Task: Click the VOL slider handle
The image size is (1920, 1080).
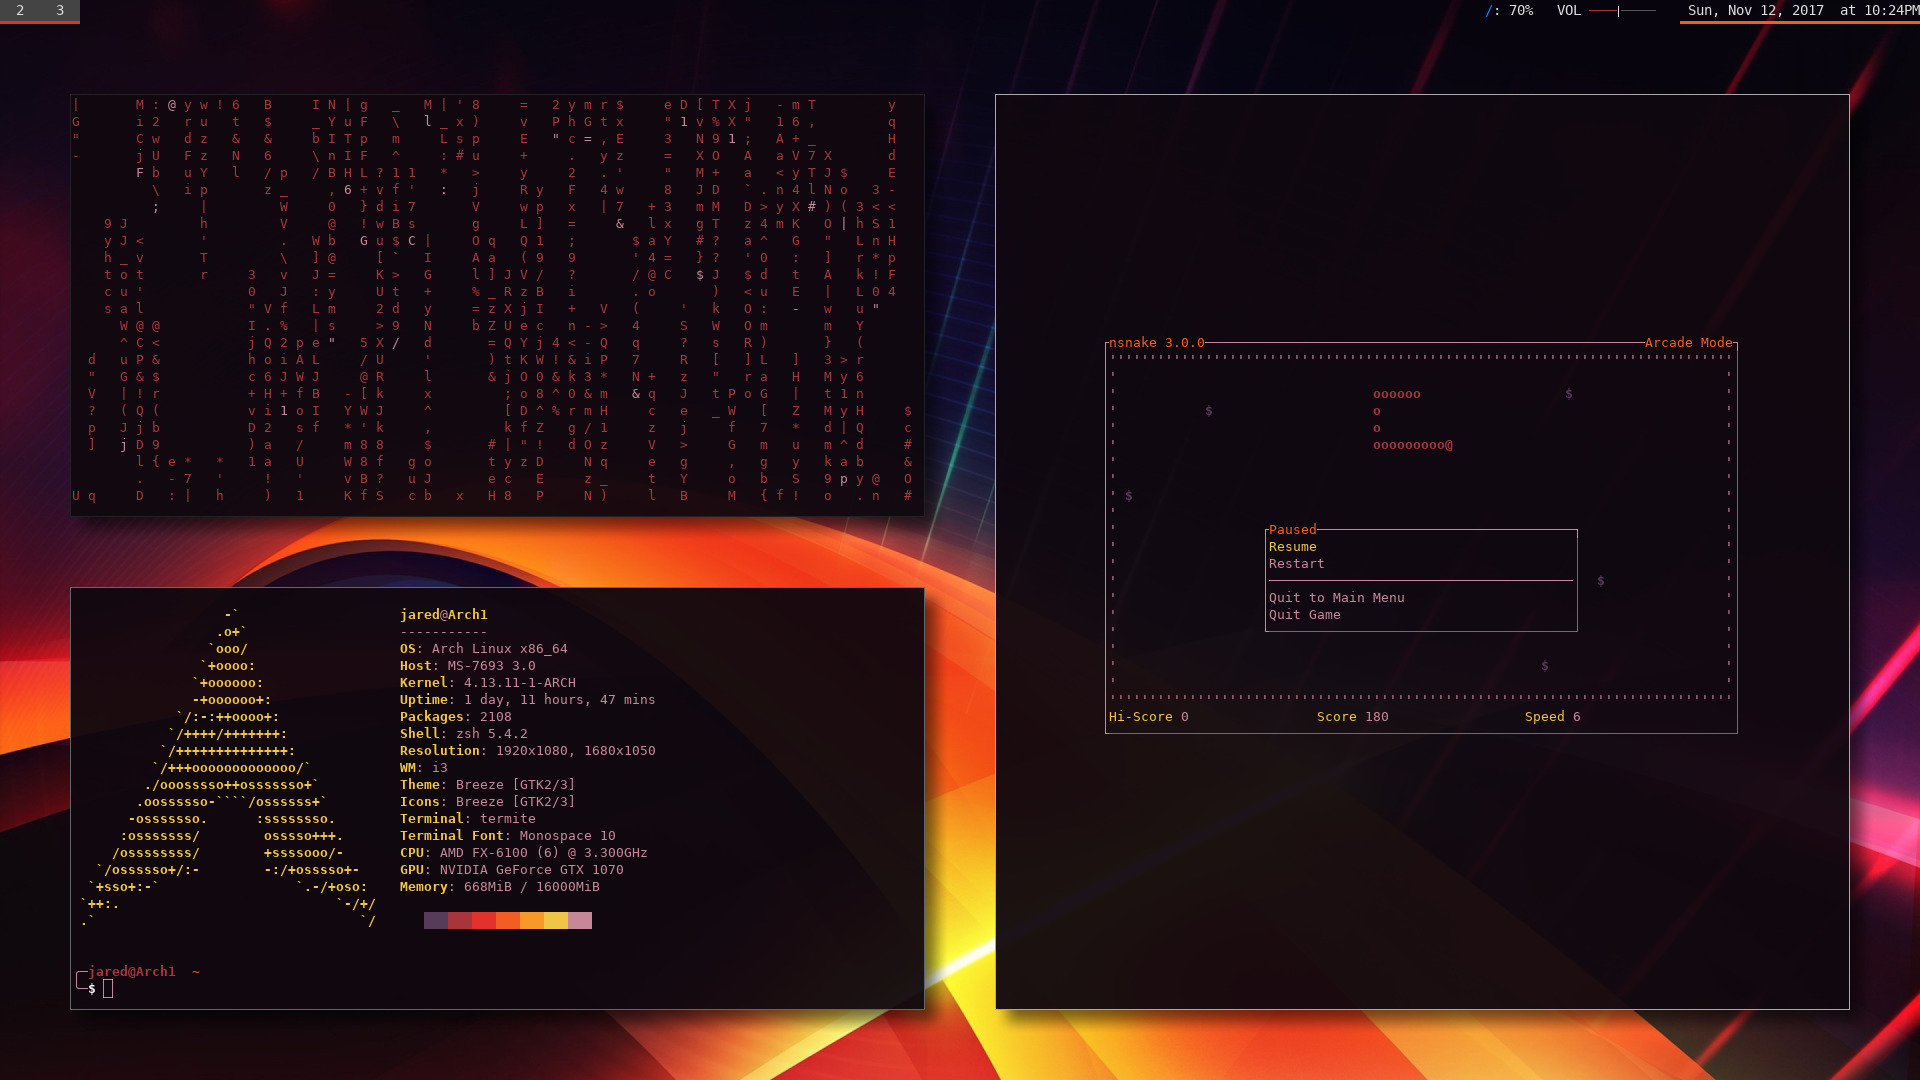Action: pos(1618,11)
